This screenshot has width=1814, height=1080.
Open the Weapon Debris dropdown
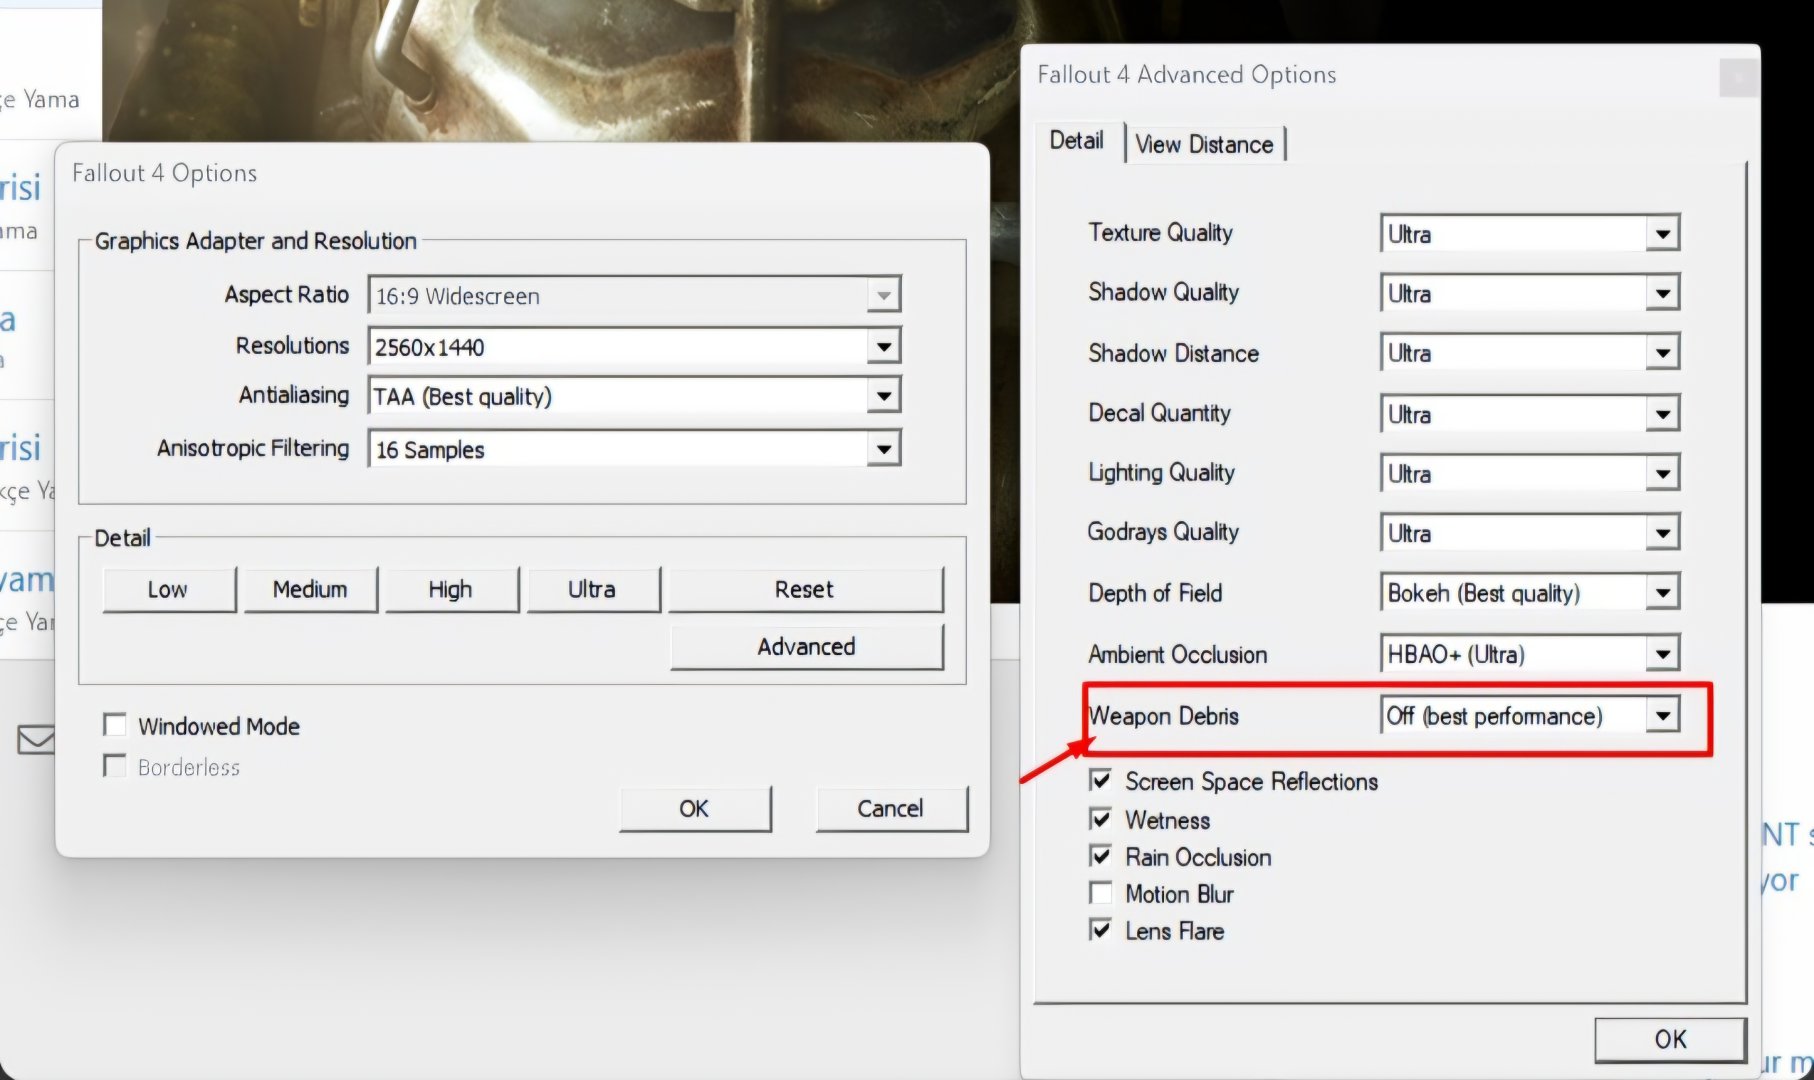[1529, 715]
